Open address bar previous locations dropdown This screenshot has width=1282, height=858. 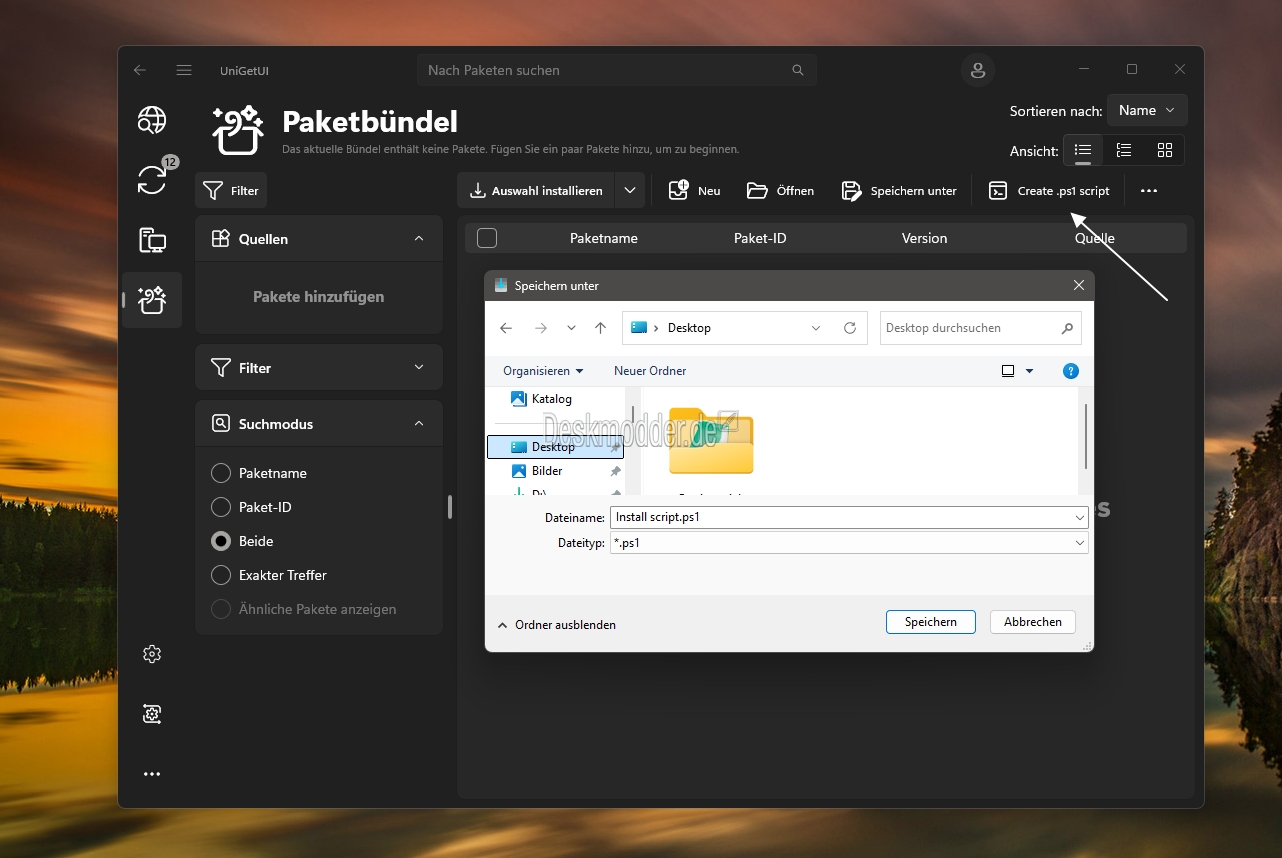[816, 328]
